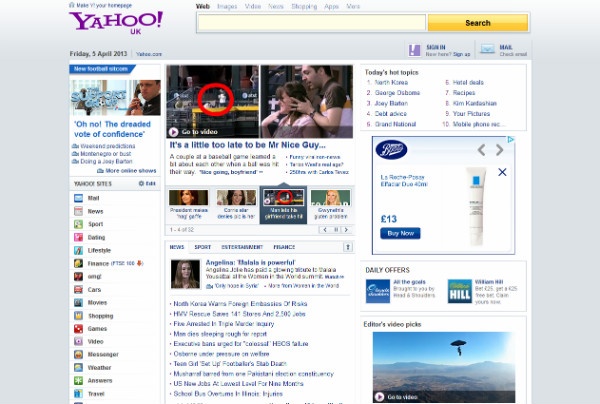
Task: Open the Cars icon in sidebar
Action: pyautogui.click(x=78, y=290)
